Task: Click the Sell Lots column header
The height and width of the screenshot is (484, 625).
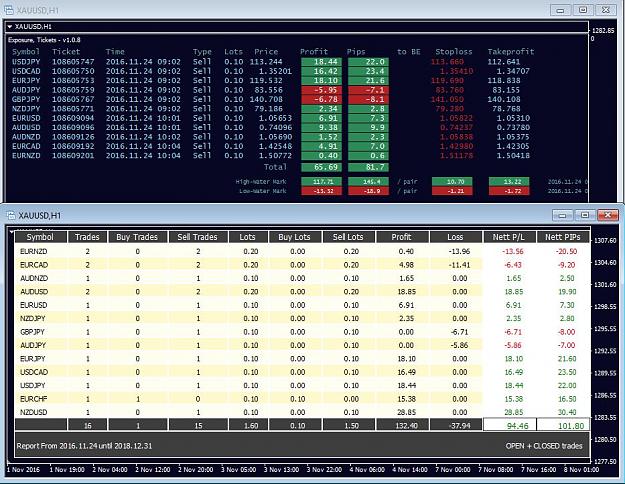Action: 348,237
